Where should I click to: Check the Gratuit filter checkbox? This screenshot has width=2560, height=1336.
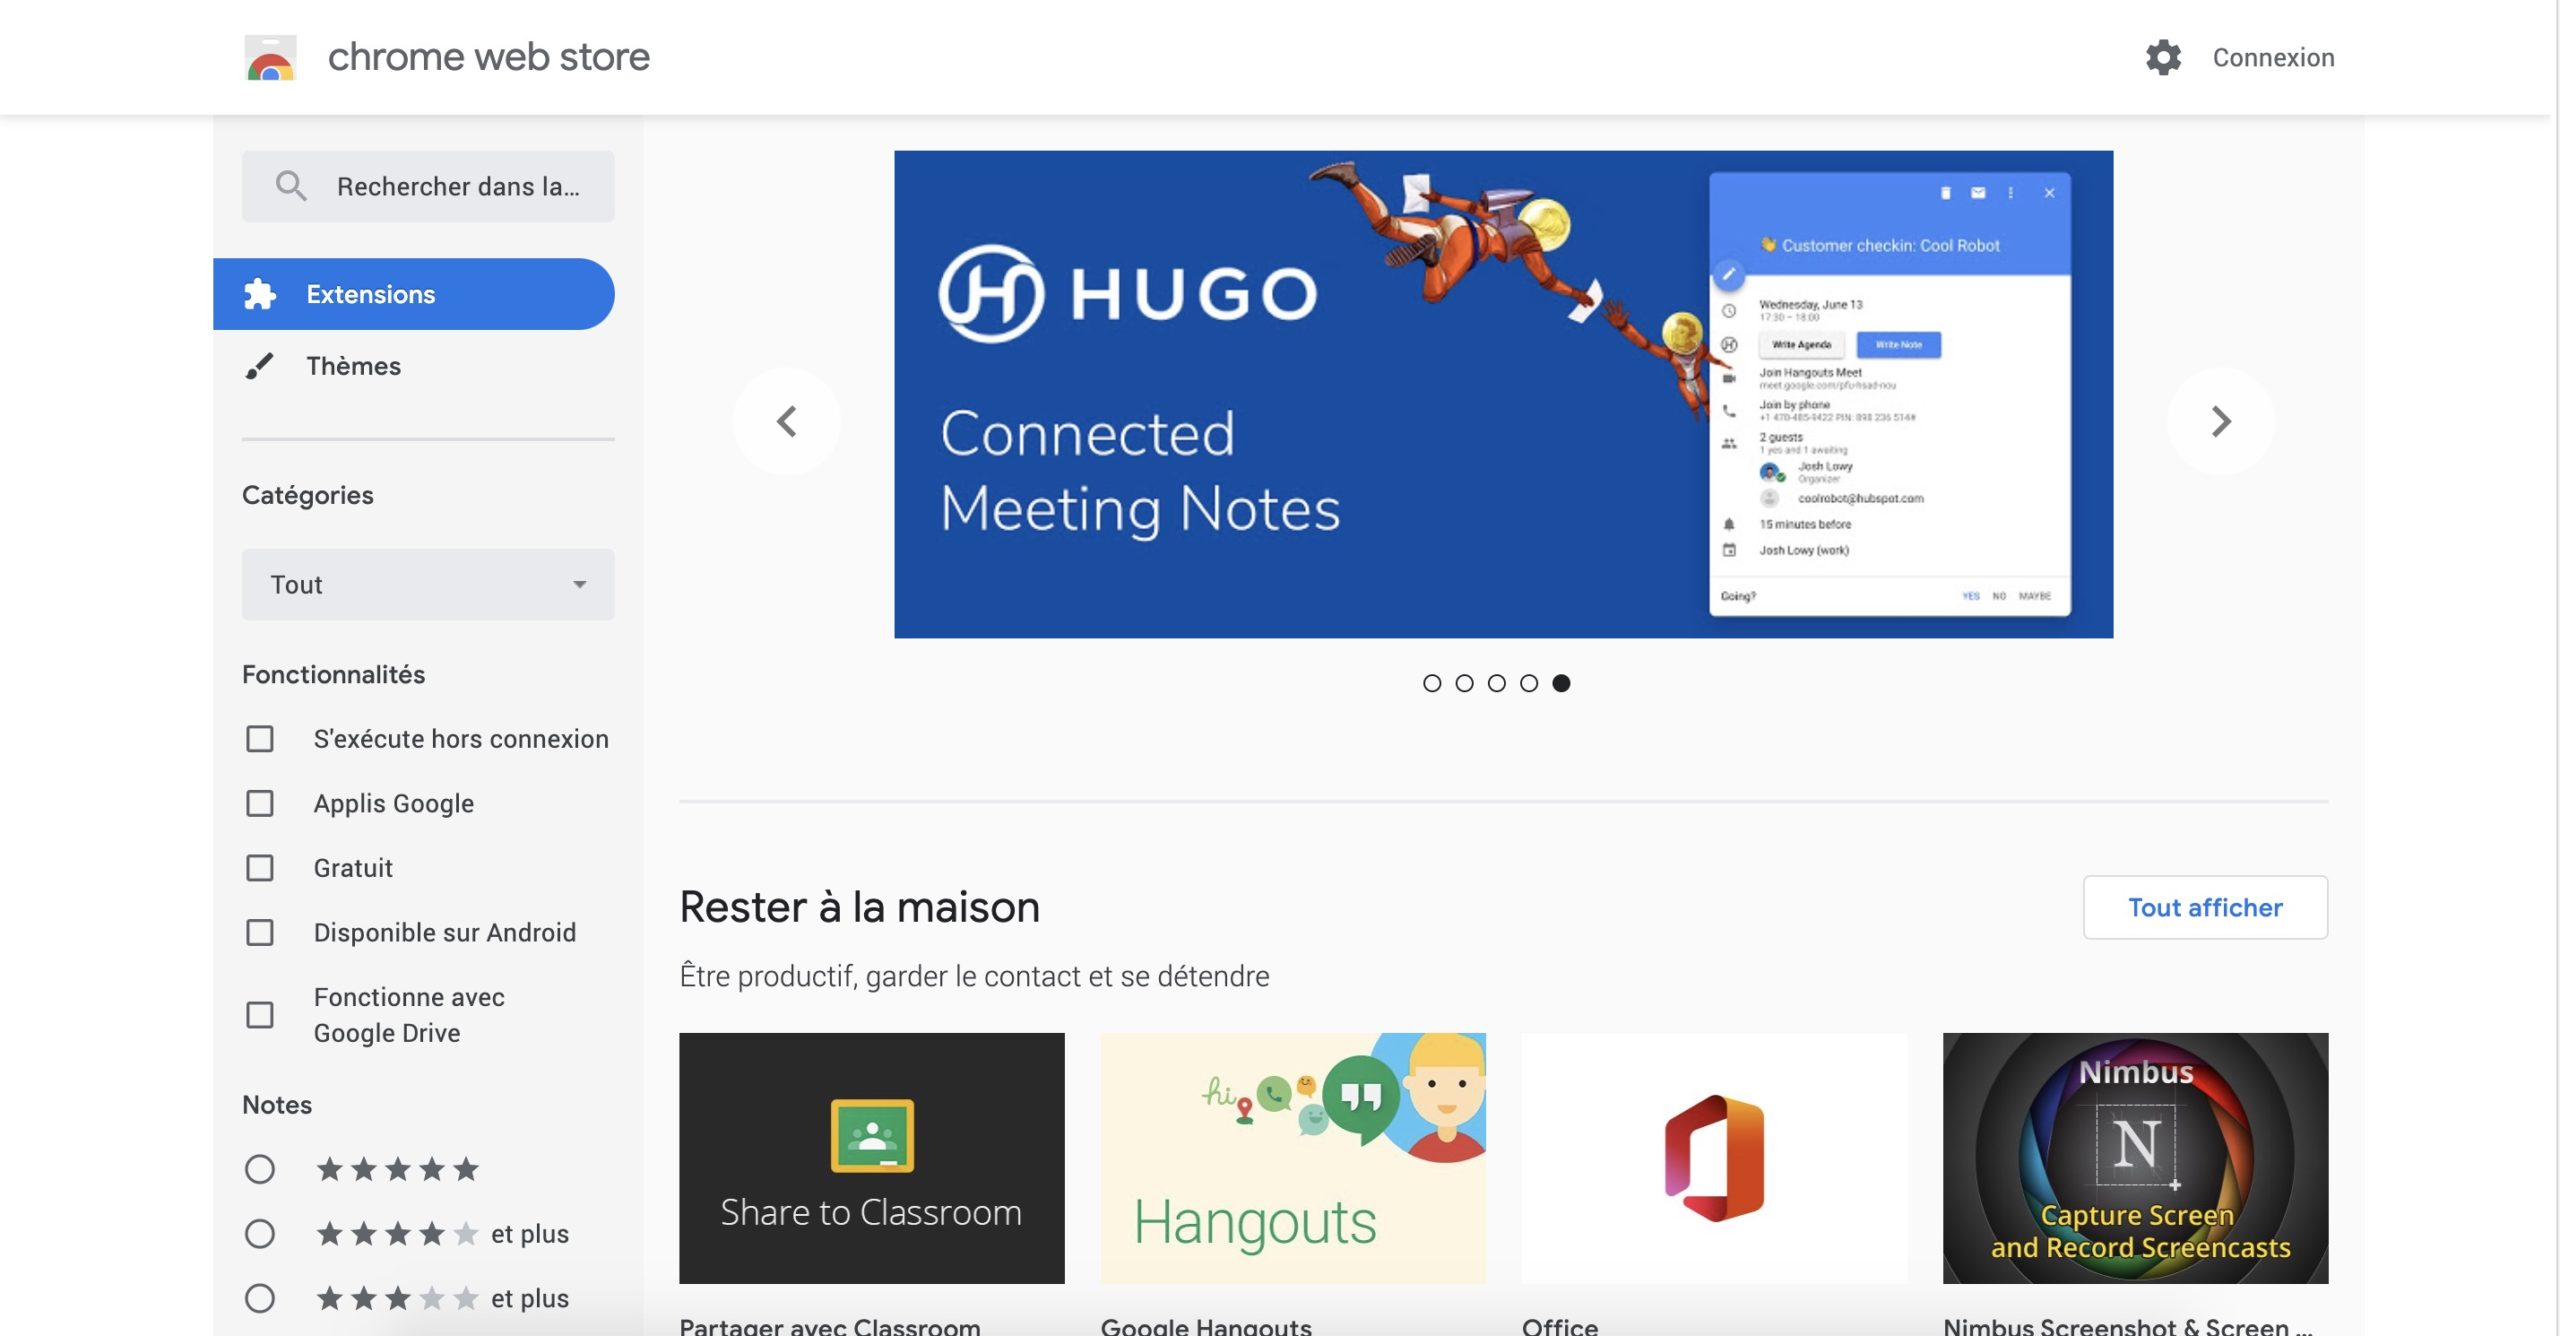click(260, 868)
